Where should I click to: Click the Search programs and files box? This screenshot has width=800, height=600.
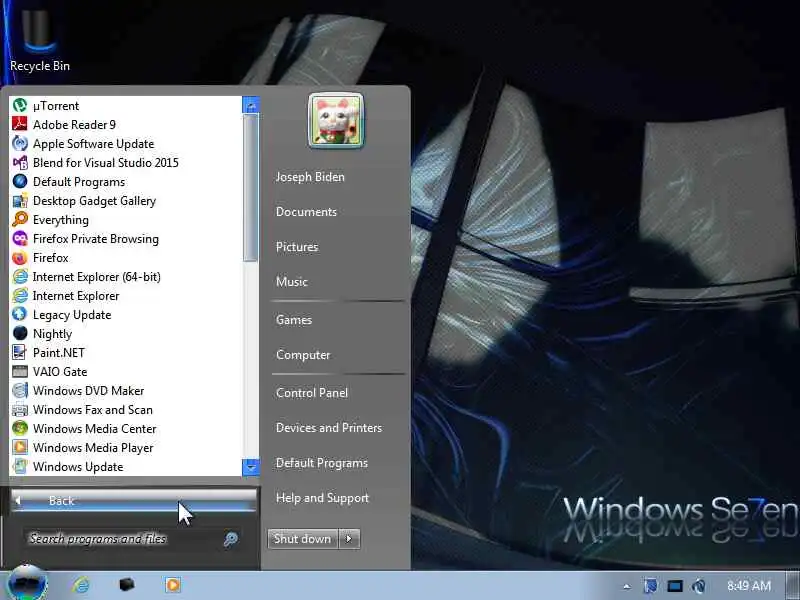[124, 539]
